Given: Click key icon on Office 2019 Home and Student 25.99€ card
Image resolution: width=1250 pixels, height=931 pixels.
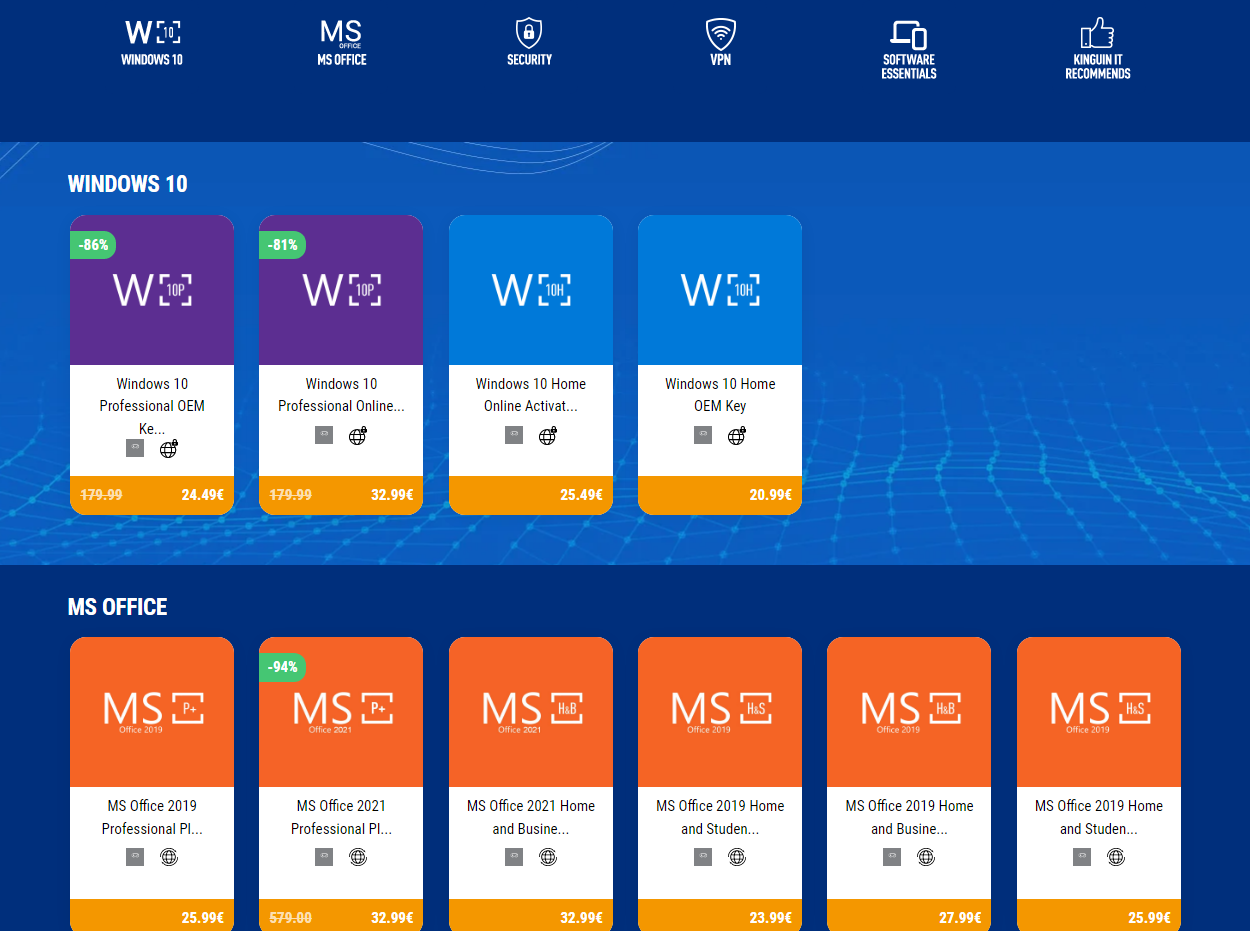Looking at the screenshot, I should pos(1082,857).
